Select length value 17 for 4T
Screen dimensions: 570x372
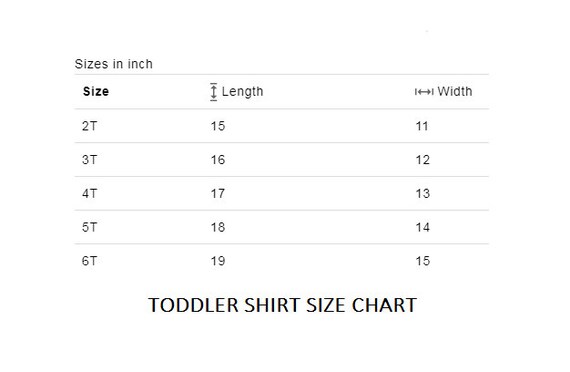tap(218, 193)
